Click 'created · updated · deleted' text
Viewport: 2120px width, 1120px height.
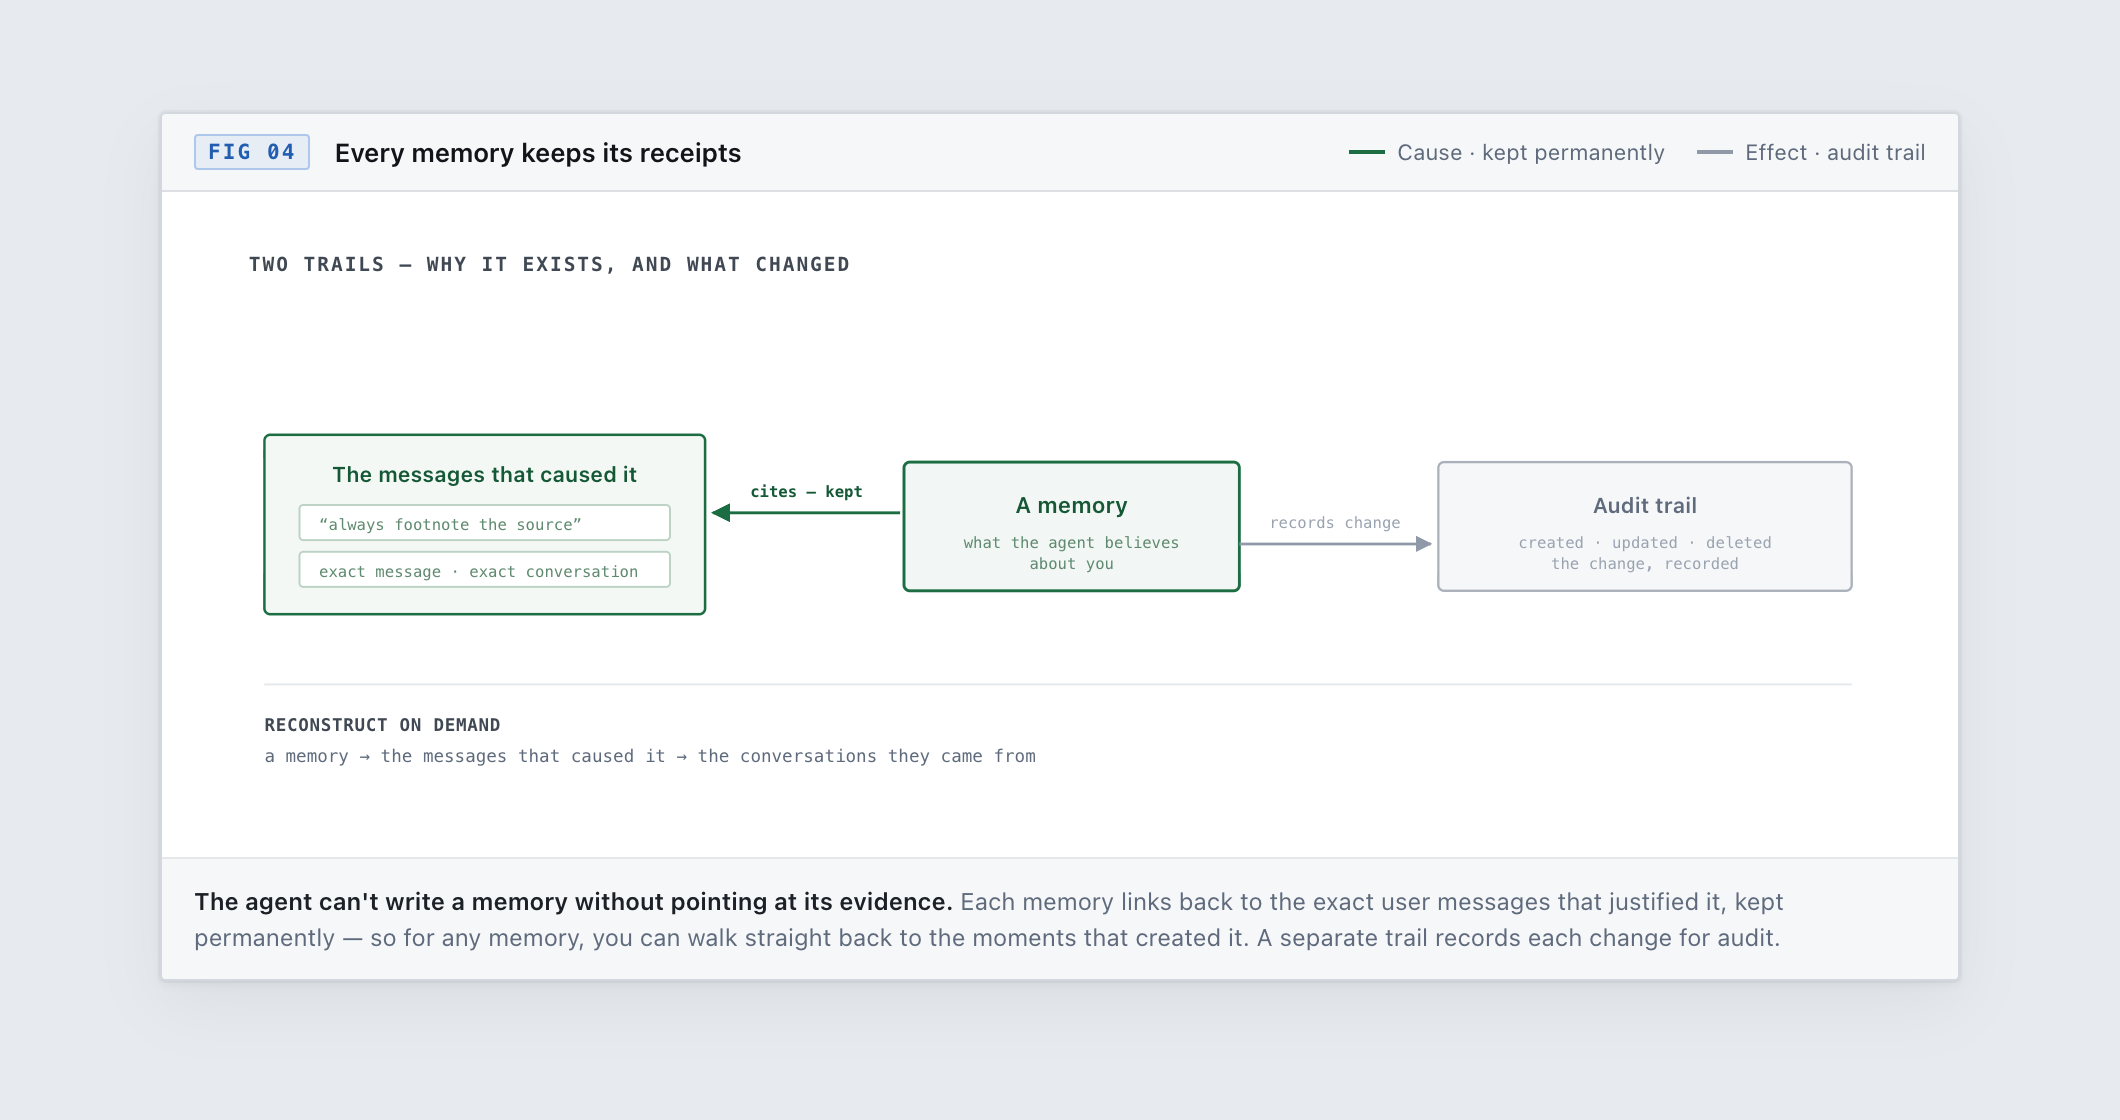pyautogui.click(x=1644, y=542)
